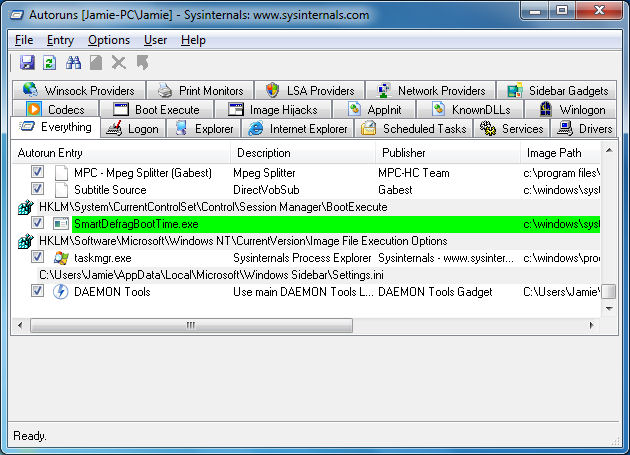Click the Subtitle Source file icon
The height and width of the screenshot is (455, 630).
tap(61, 190)
